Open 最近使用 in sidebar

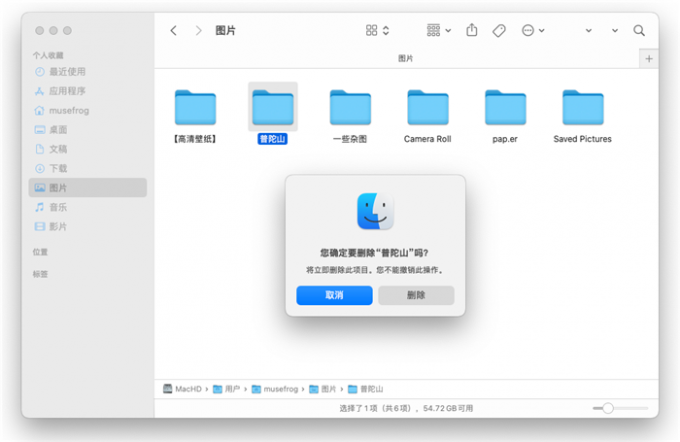[x=88, y=72]
